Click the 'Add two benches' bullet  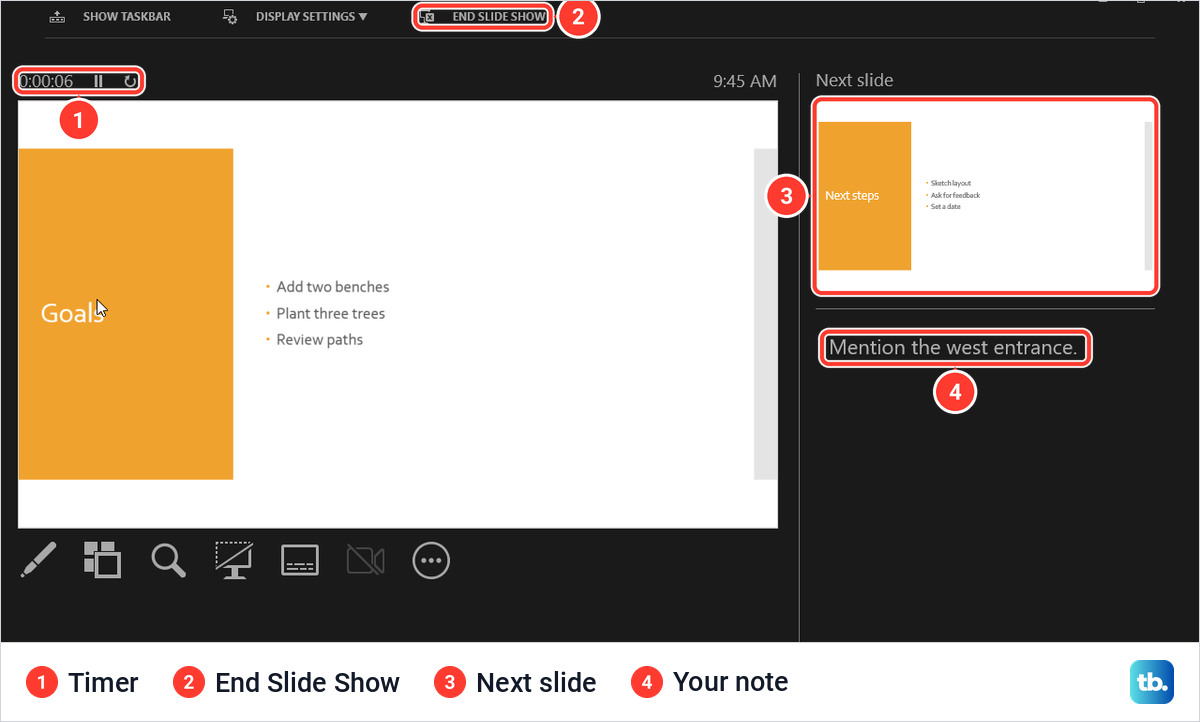tap(333, 287)
